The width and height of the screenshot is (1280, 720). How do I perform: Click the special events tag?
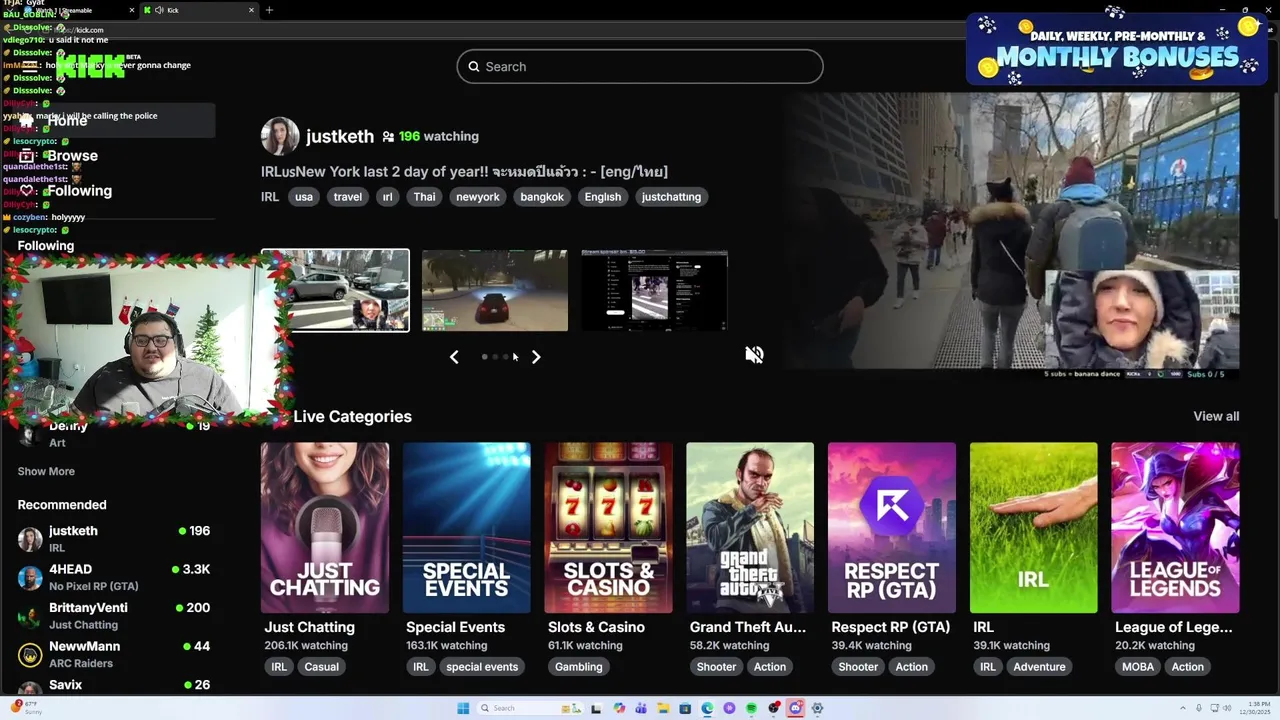(x=482, y=667)
